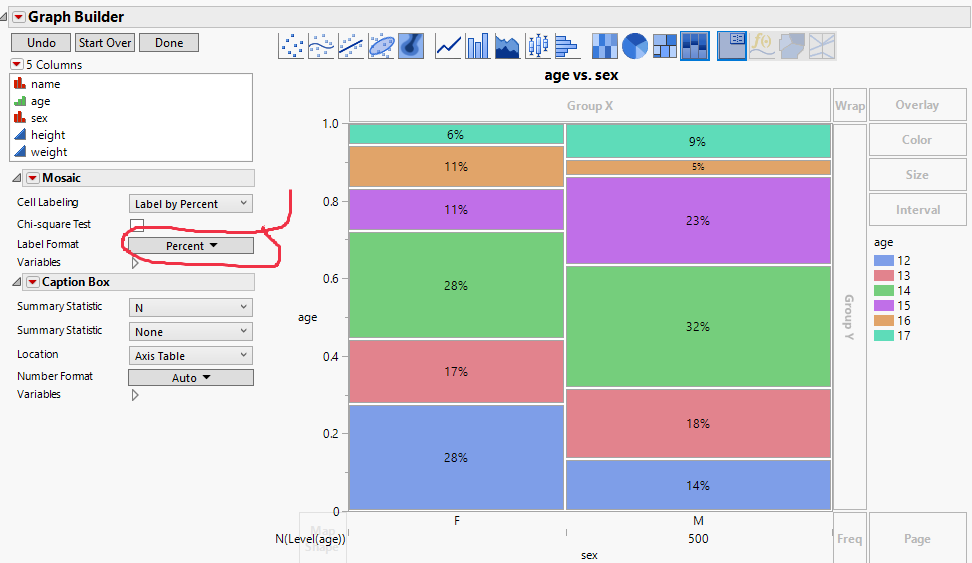Open the Graph Builder red triangle menu
The image size is (972, 563).
click(x=19, y=17)
